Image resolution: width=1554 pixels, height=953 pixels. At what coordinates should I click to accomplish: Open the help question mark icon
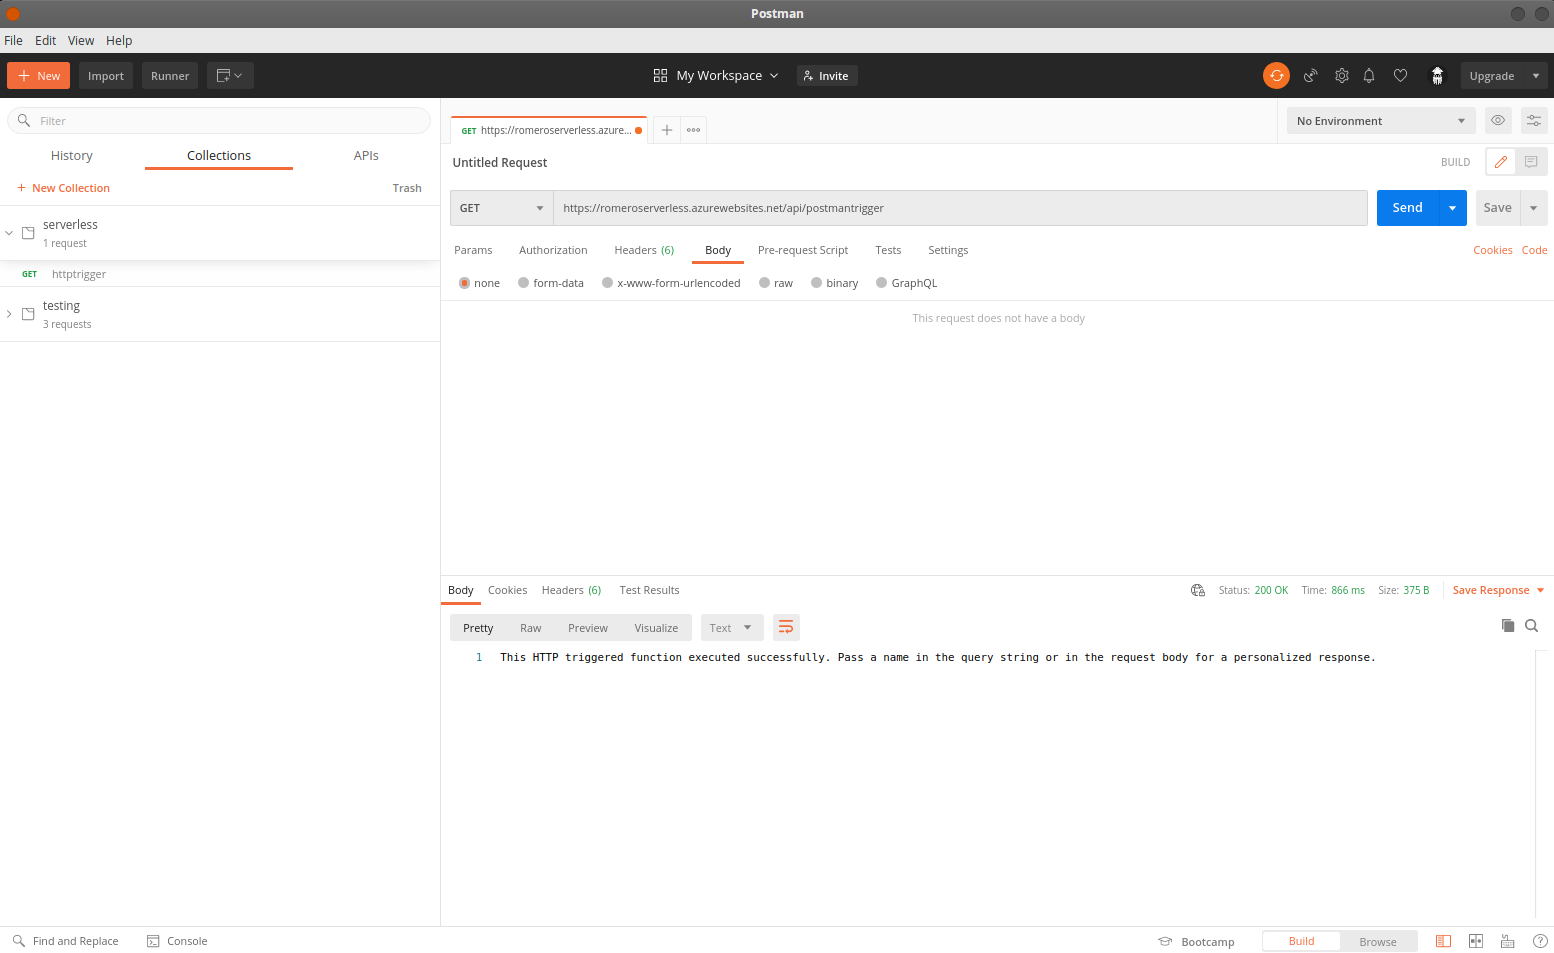click(x=1540, y=942)
